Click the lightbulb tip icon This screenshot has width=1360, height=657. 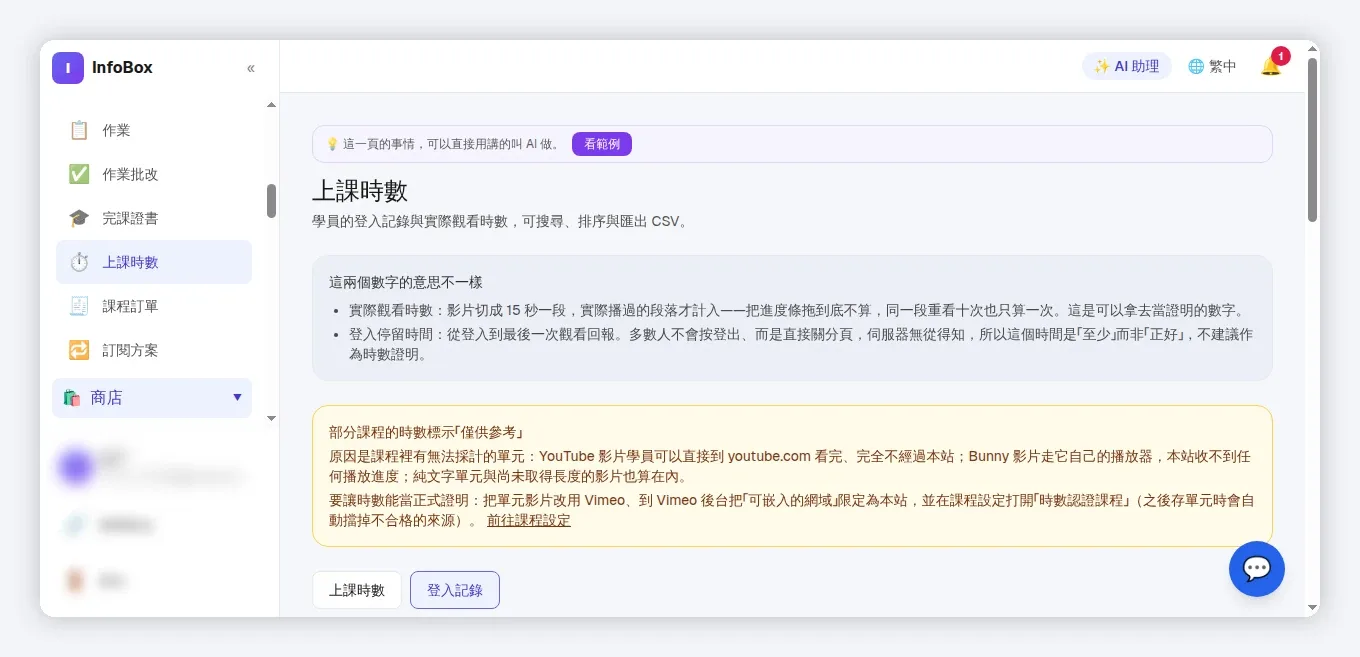332,144
